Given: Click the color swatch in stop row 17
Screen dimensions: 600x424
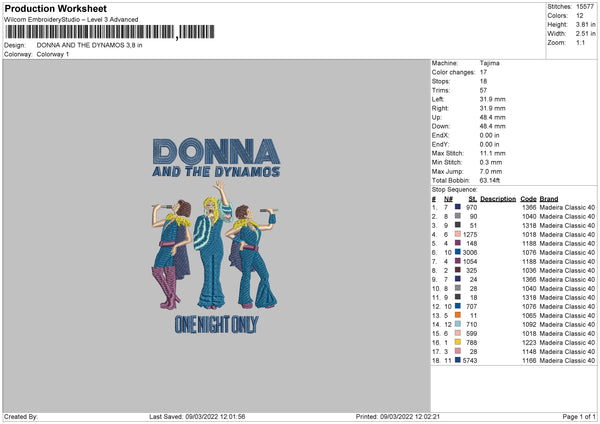Looking at the screenshot, I should [x=458, y=351].
